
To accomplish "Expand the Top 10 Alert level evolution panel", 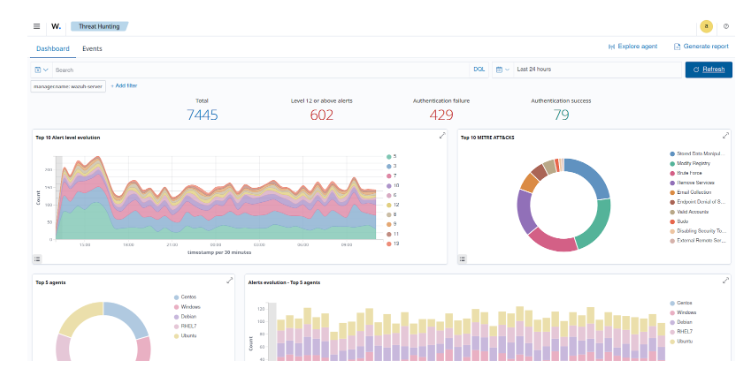I will click(442, 135).
